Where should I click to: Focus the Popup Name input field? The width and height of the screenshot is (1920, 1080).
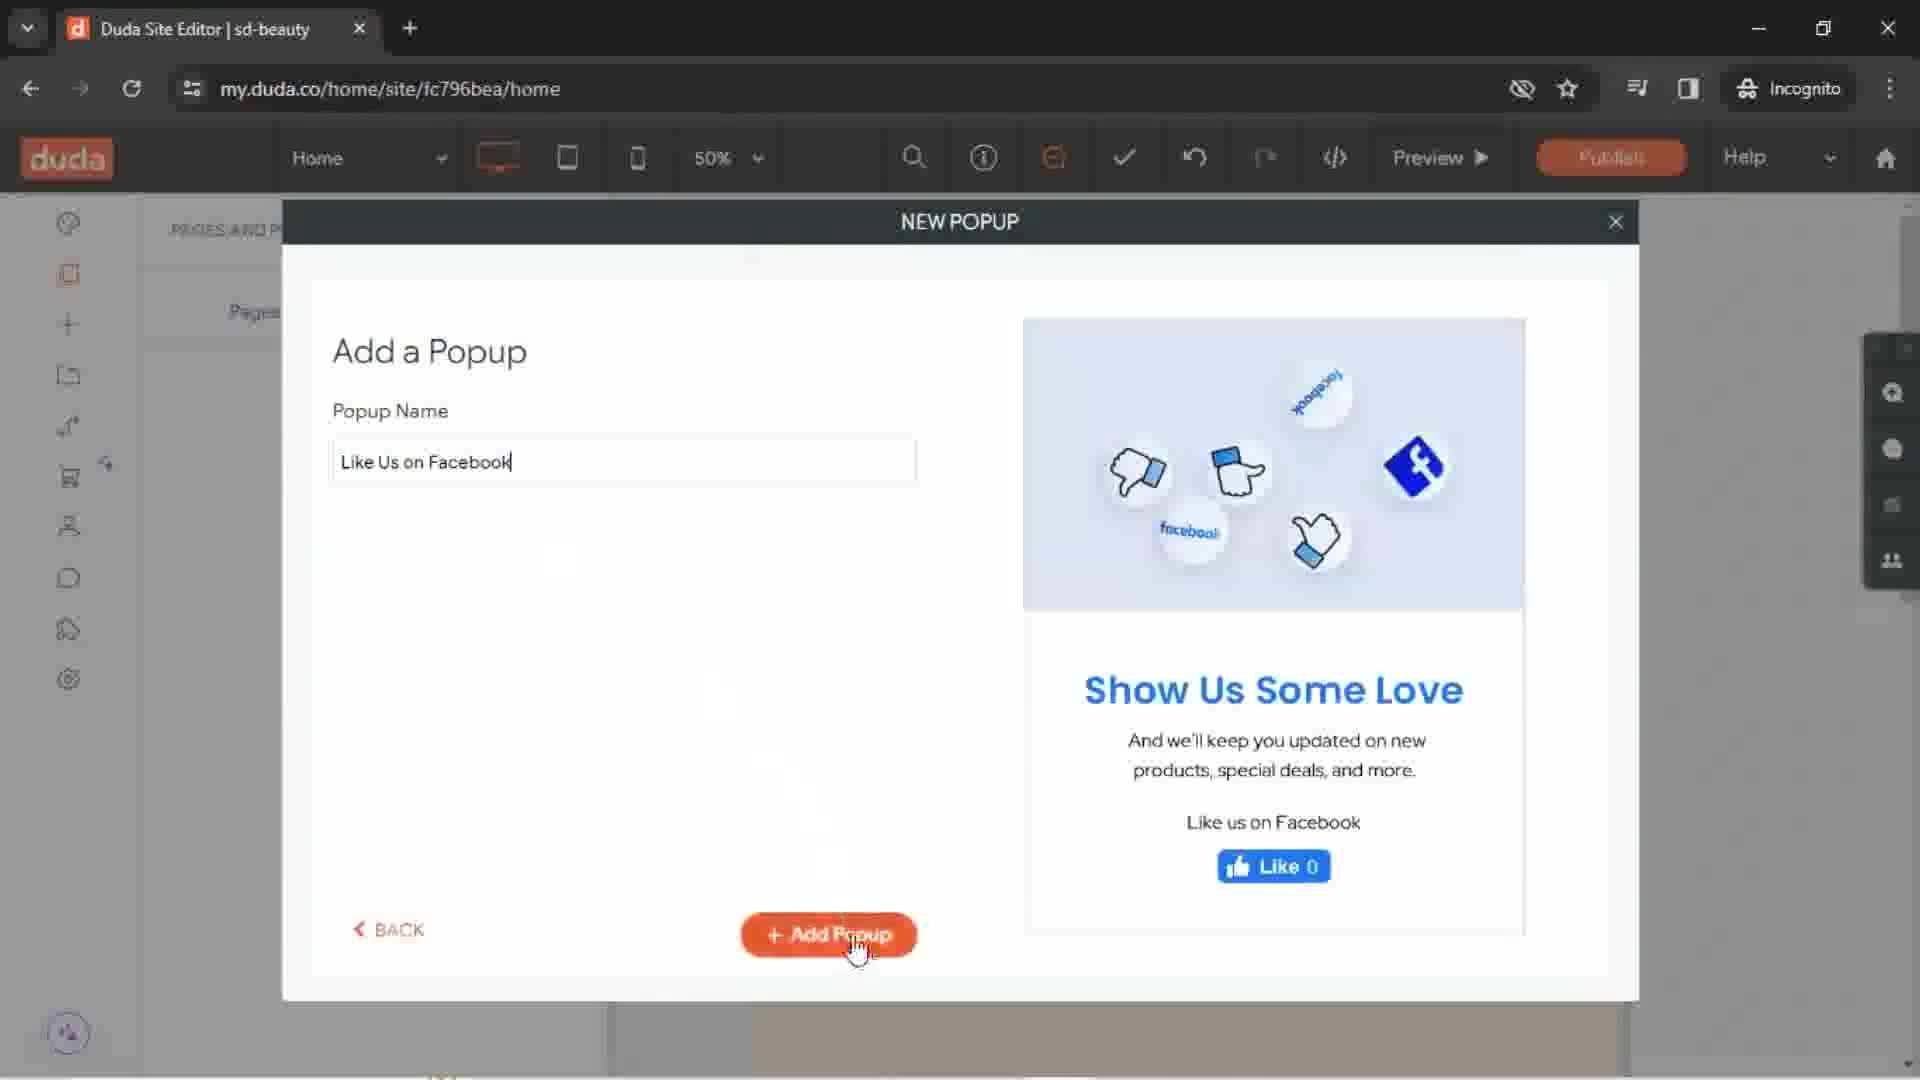(624, 462)
